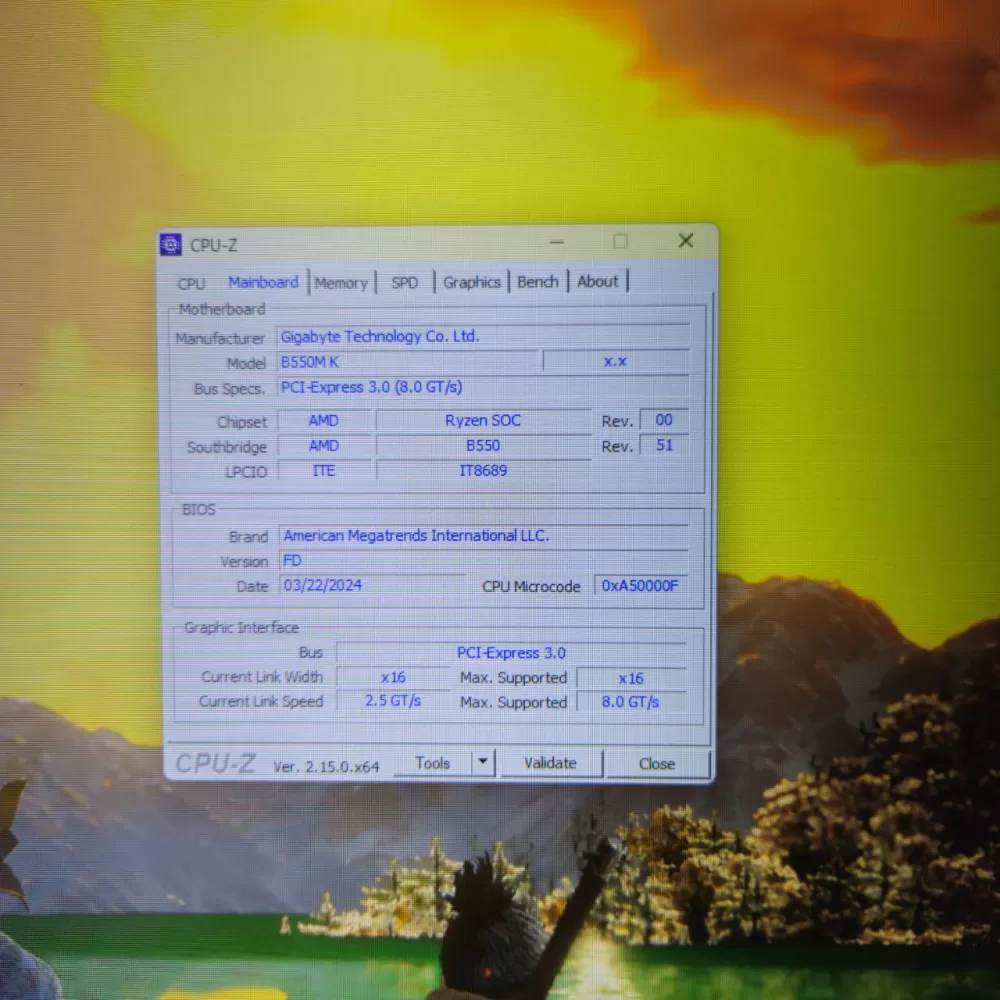The height and width of the screenshot is (1000, 1000).
Task: Click CPU Microcode value '0xA50000F'
Action: [640, 585]
